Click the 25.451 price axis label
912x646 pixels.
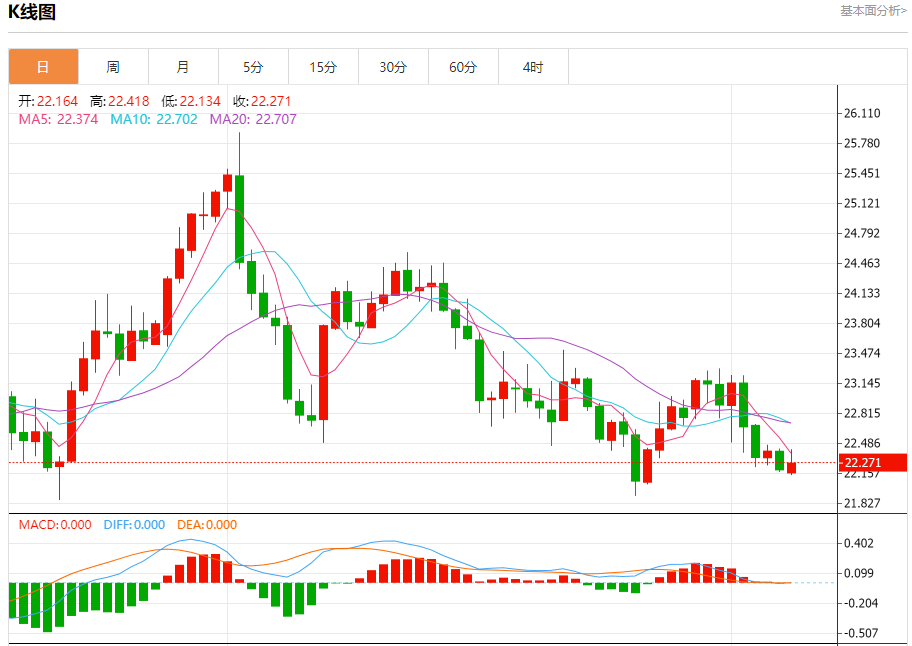862,173
